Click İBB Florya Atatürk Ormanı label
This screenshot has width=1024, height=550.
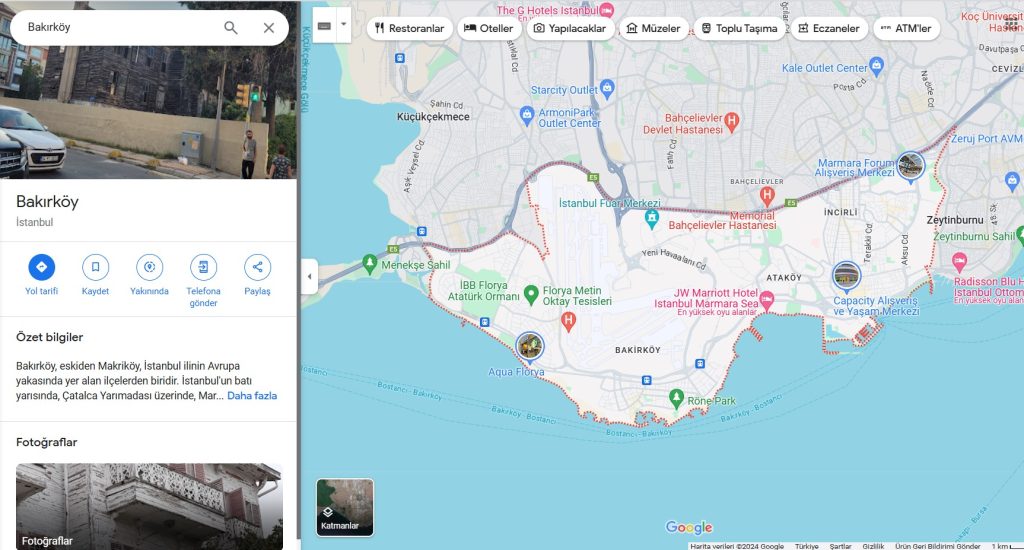tap(483, 291)
